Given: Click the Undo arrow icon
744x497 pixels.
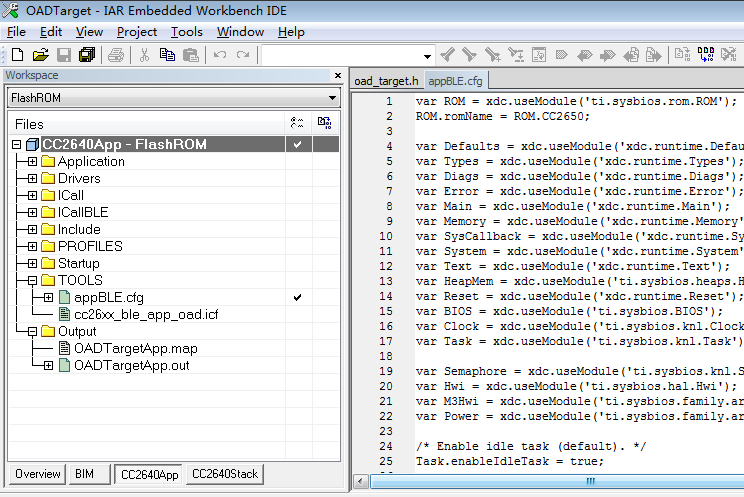Looking at the screenshot, I should point(220,55).
